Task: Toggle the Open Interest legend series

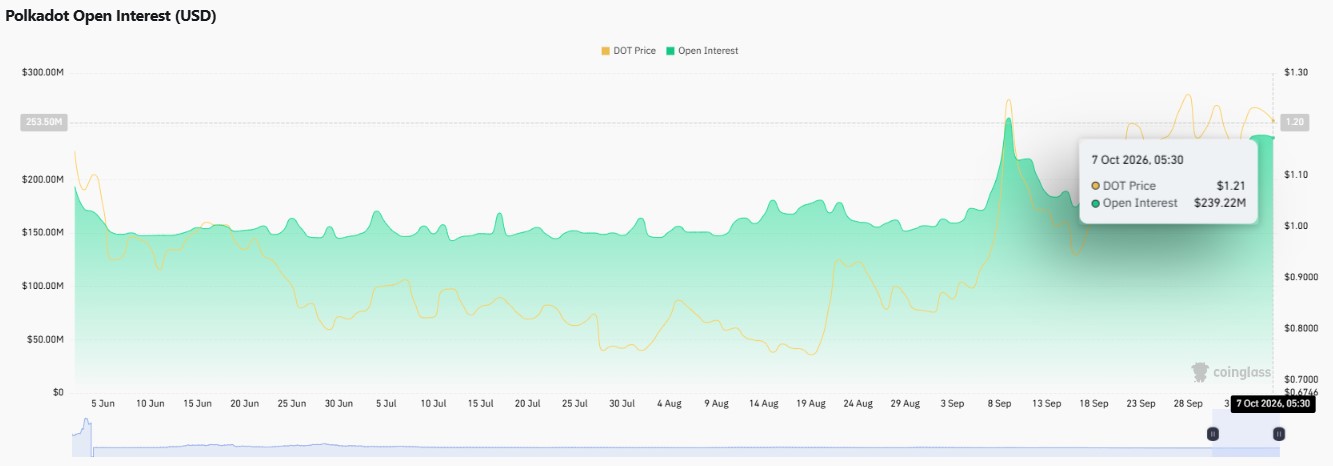Action: point(701,50)
